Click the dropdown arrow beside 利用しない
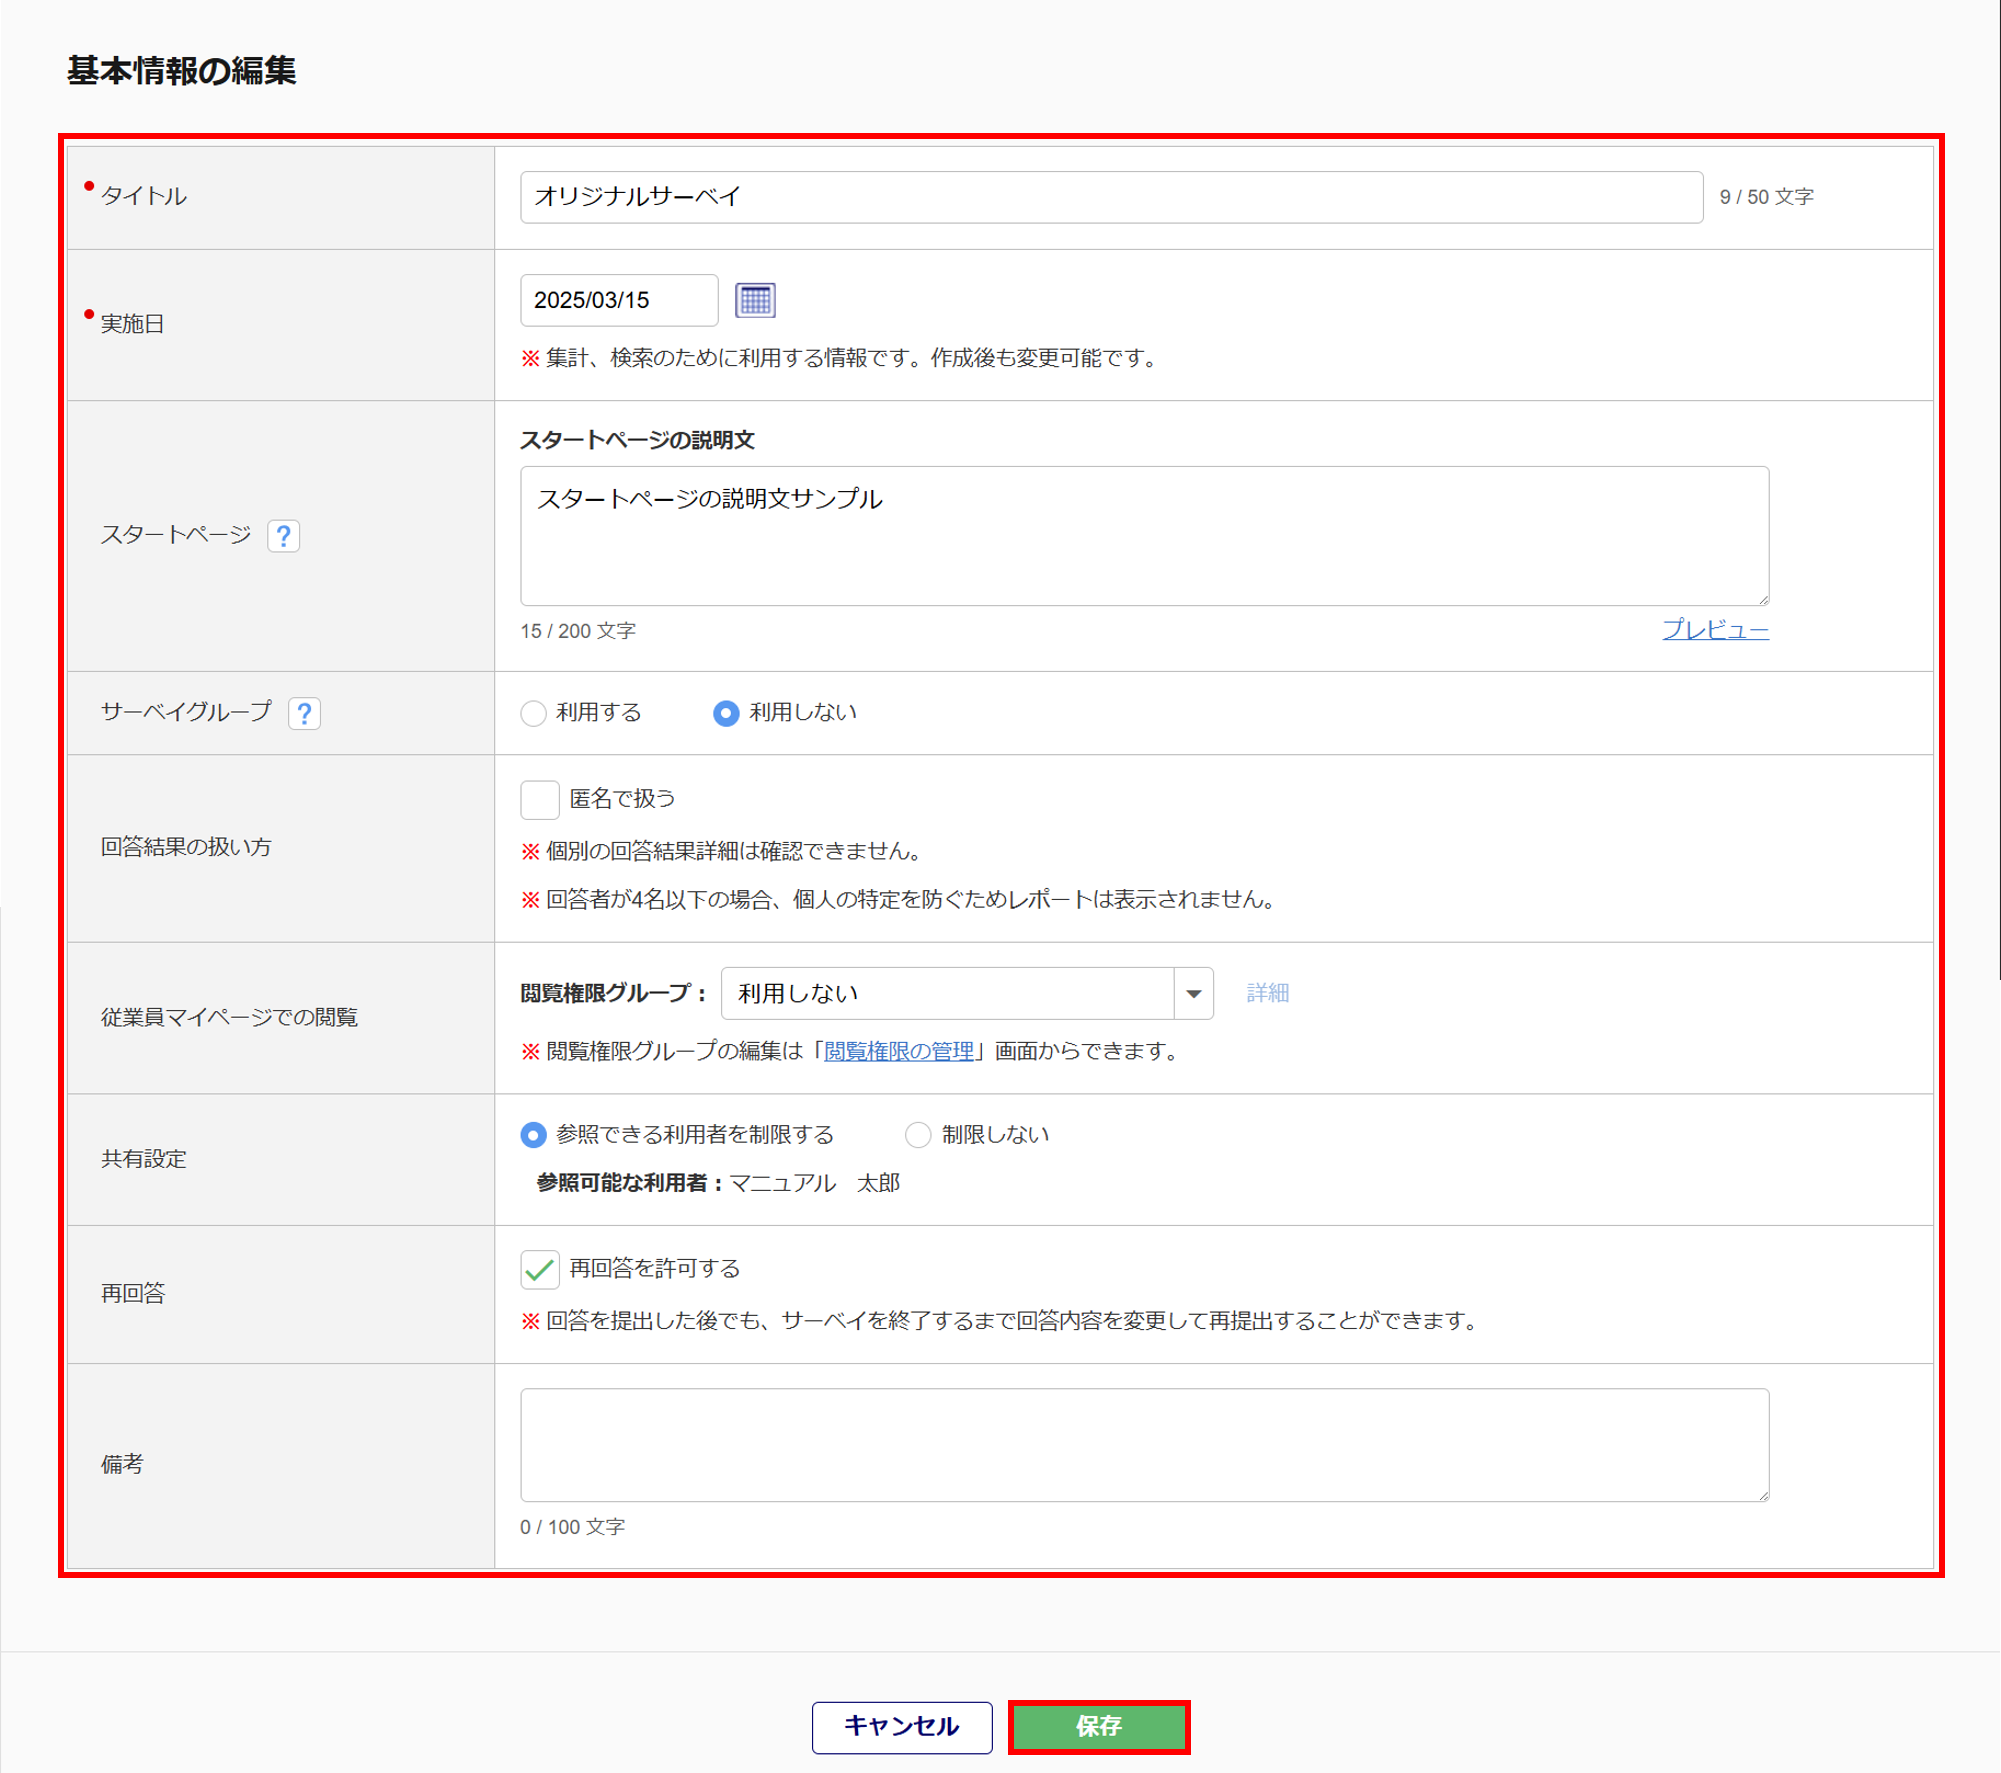Screen dimensions: 2001x1773 (1193, 993)
